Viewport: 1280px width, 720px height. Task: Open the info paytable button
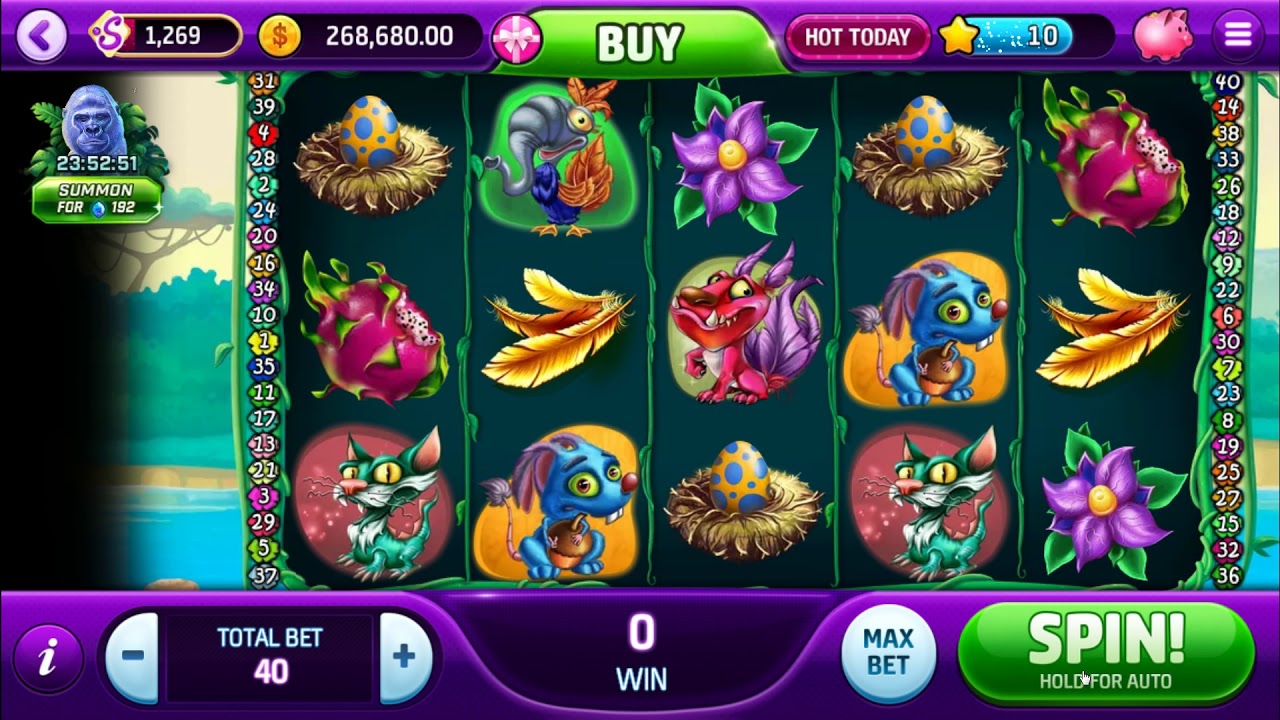[x=47, y=656]
